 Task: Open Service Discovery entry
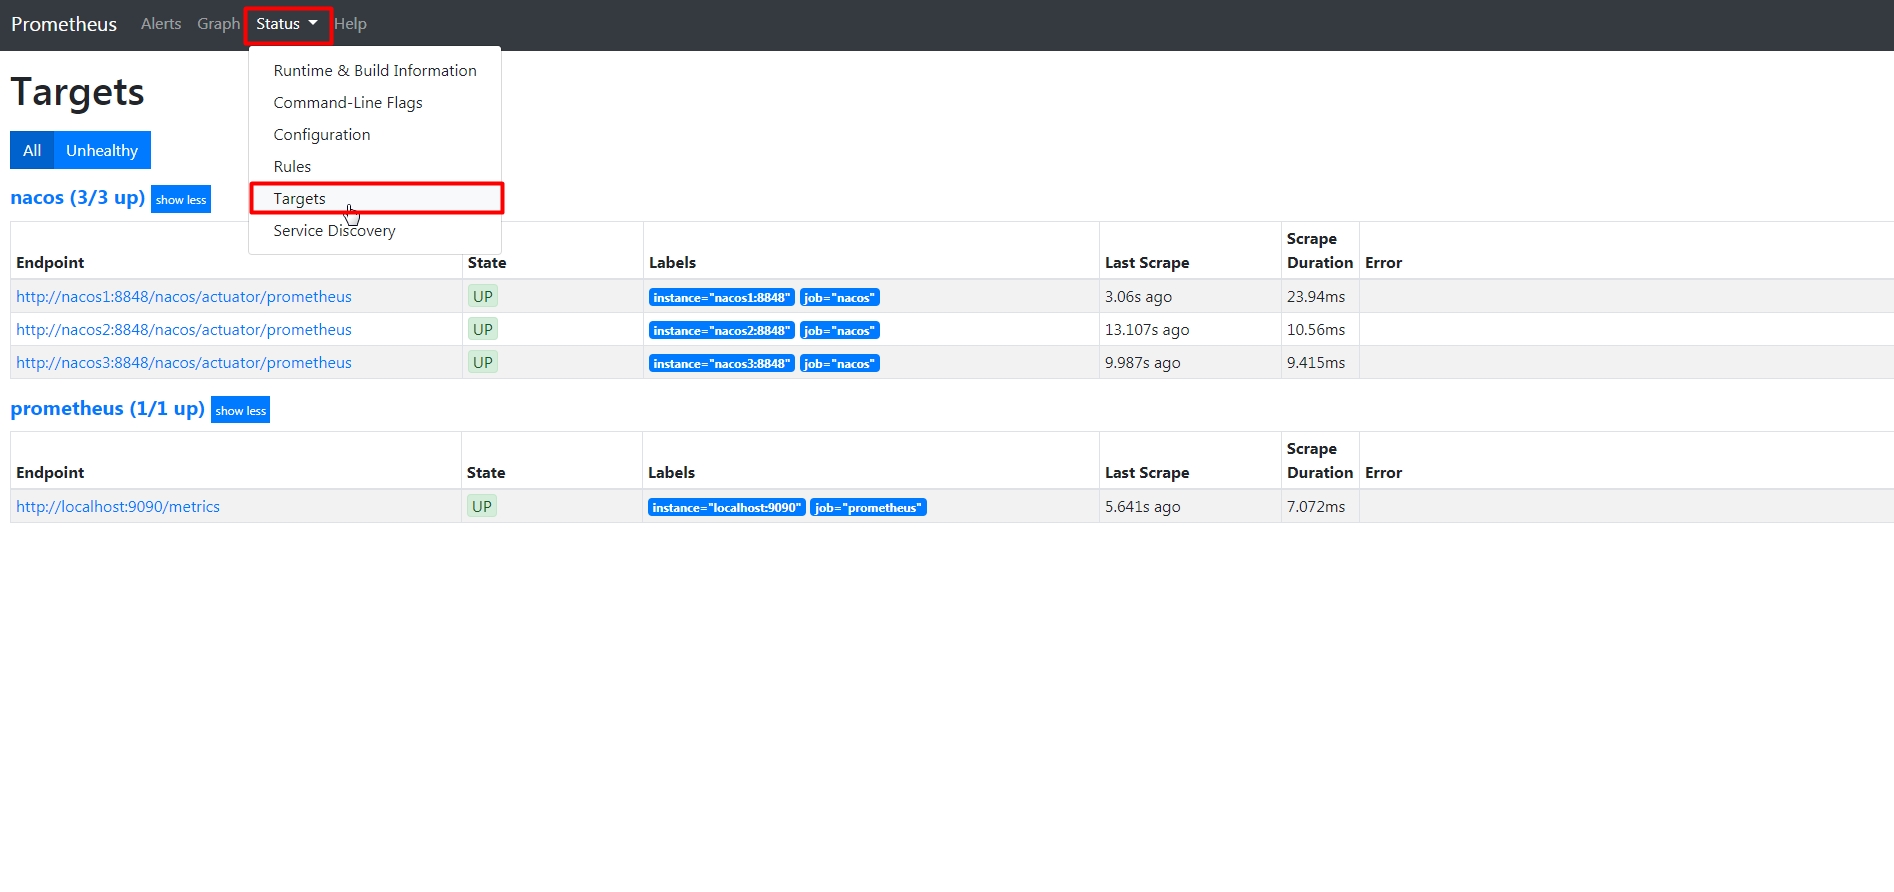pos(375,231)
